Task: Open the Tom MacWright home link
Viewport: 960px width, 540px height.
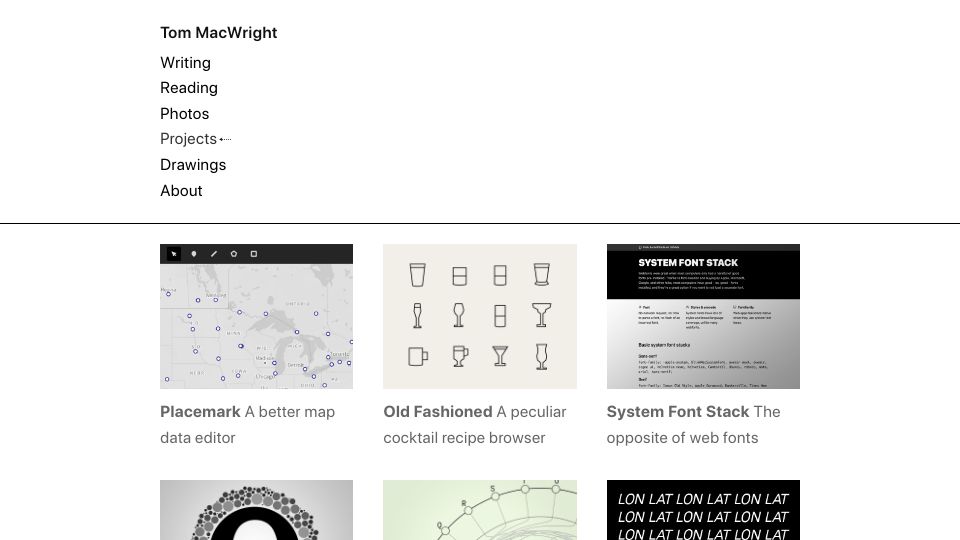Action: tap(219, 33)
